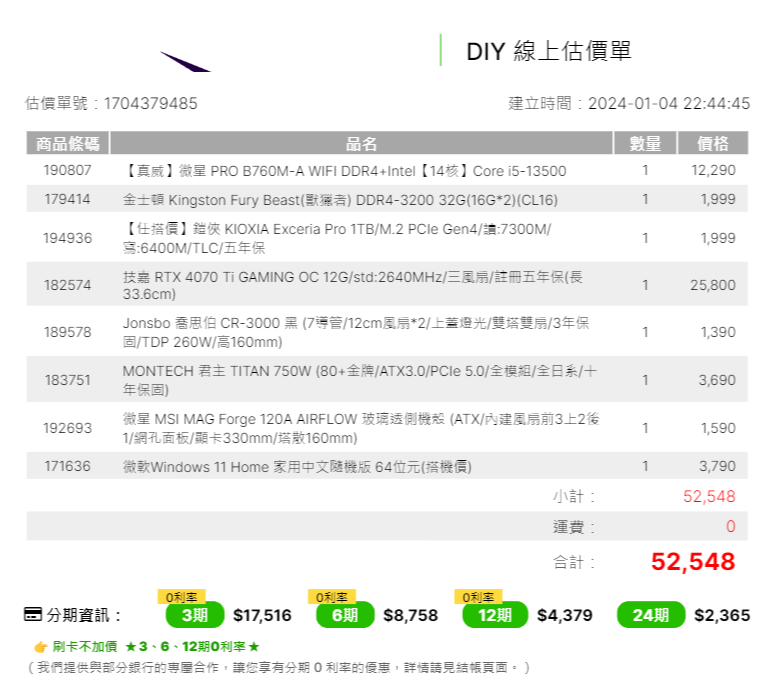This screenshot has height=700, width=775.
Task: Click the Jonsbo CR-3000 cooler product name
Action: [x=356, y=332]
